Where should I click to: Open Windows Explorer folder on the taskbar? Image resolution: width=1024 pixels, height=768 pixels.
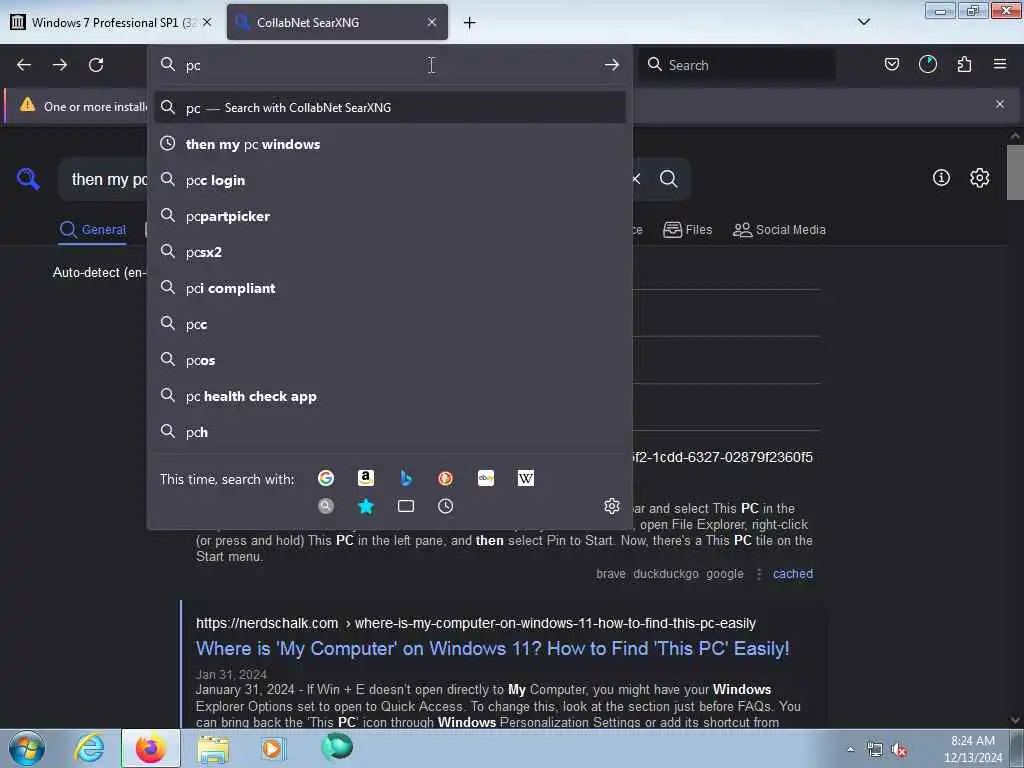coord(214,748)
